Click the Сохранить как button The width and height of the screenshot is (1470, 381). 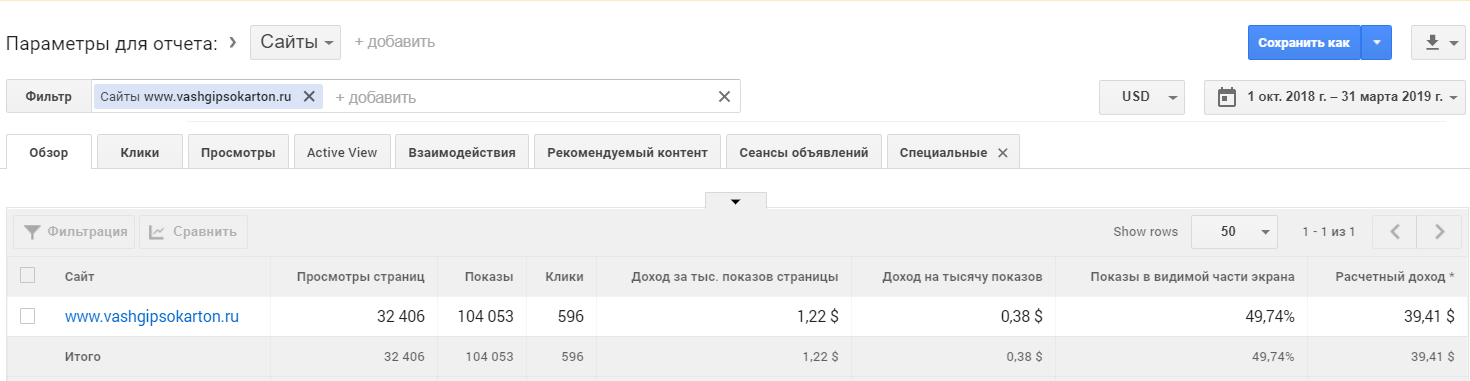1304,42
